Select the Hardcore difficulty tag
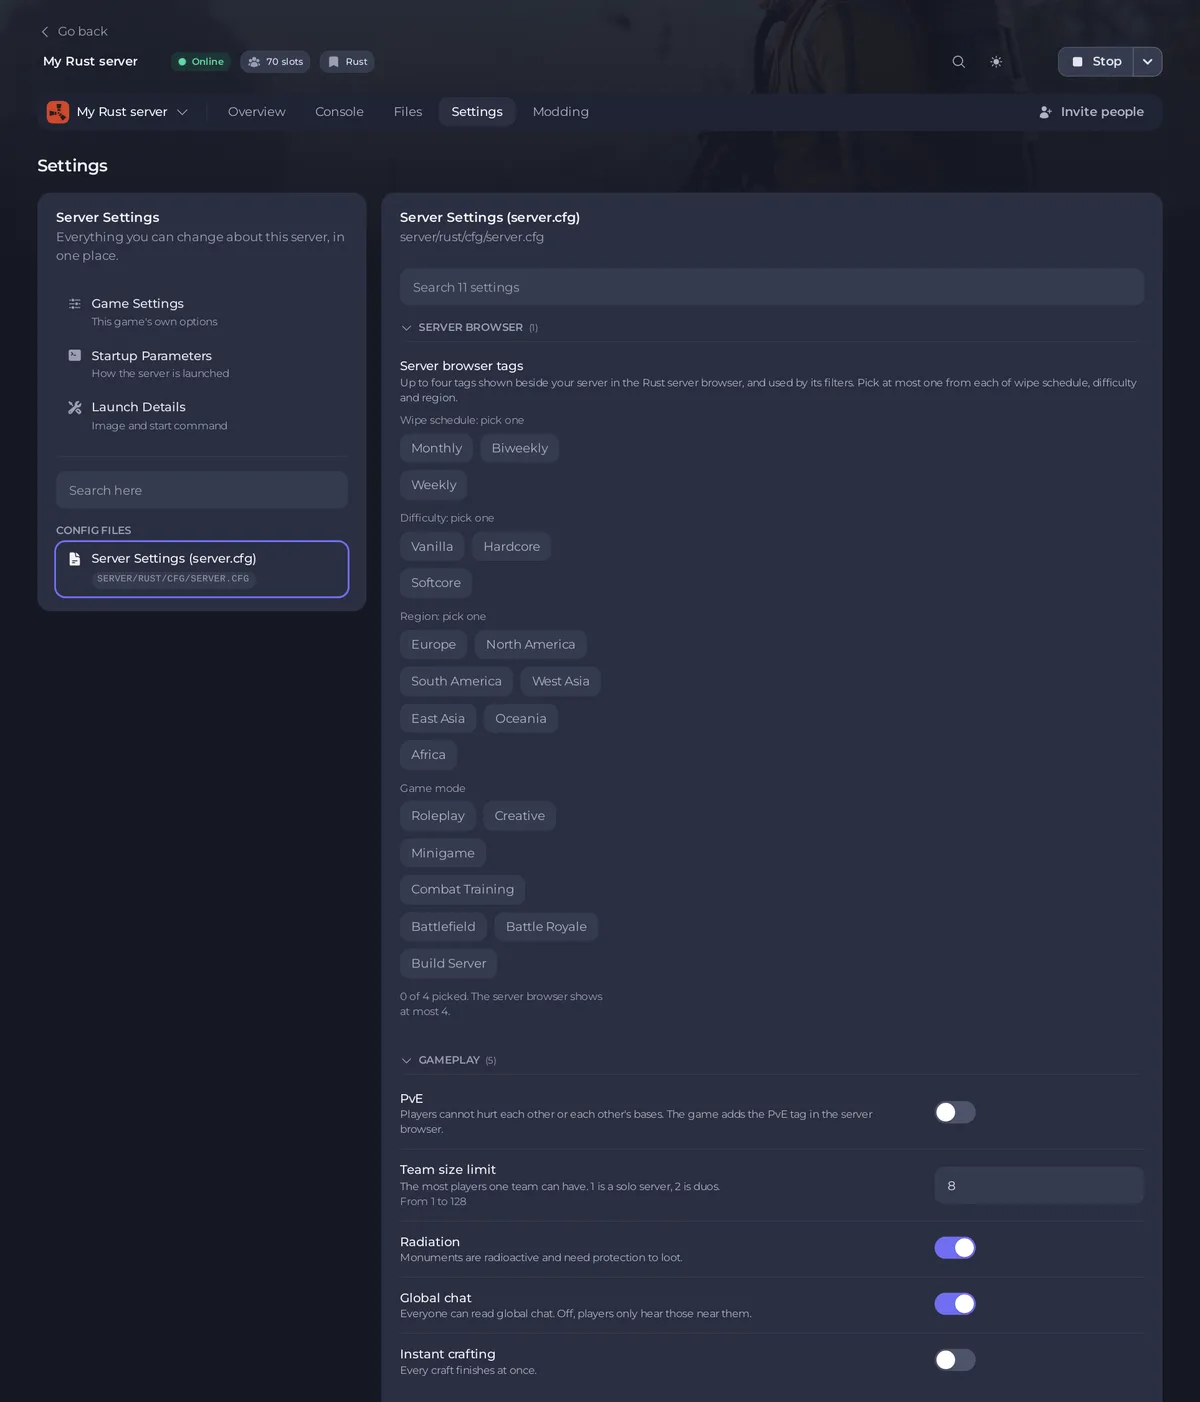 512,547
